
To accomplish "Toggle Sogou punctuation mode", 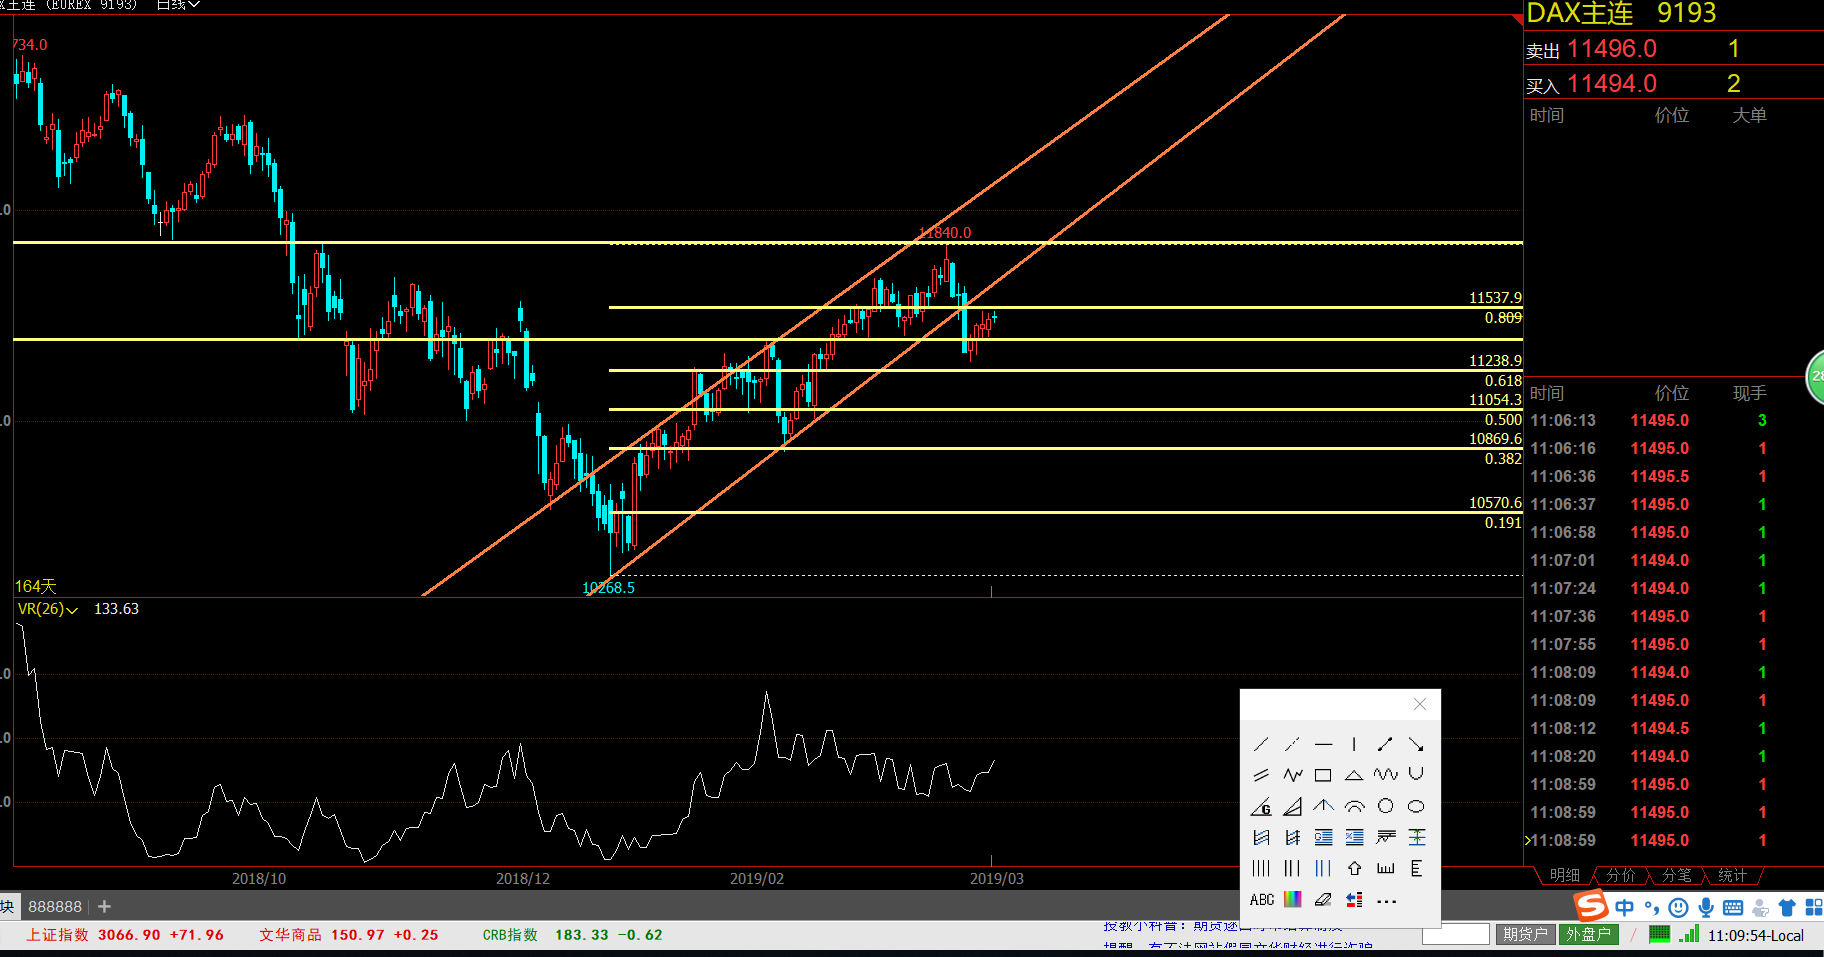I will click(x=1652, y=907).
